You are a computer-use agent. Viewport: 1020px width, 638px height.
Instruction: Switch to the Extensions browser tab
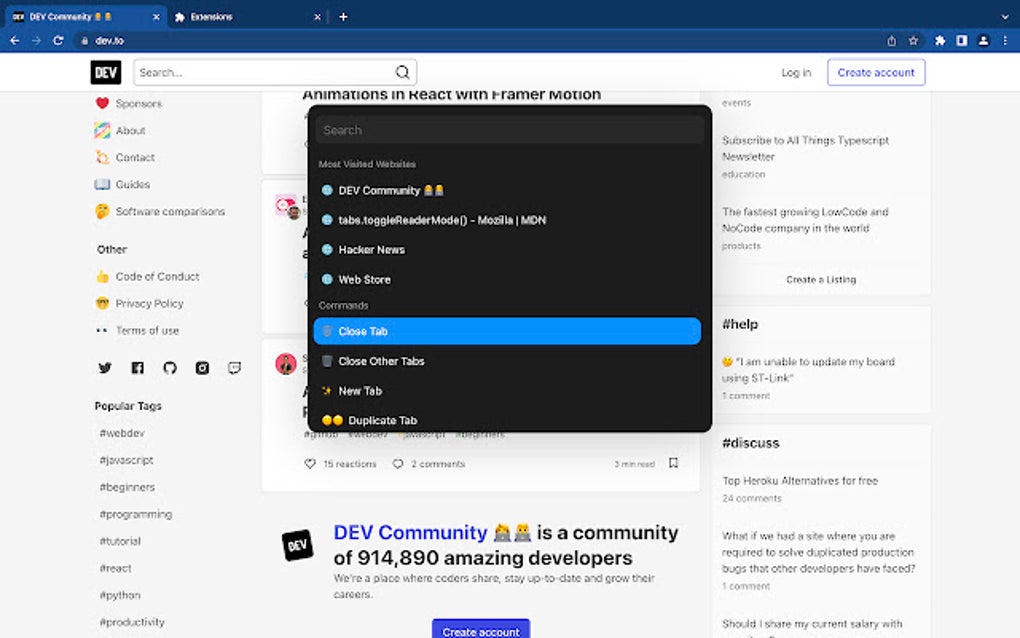(247, 17)
